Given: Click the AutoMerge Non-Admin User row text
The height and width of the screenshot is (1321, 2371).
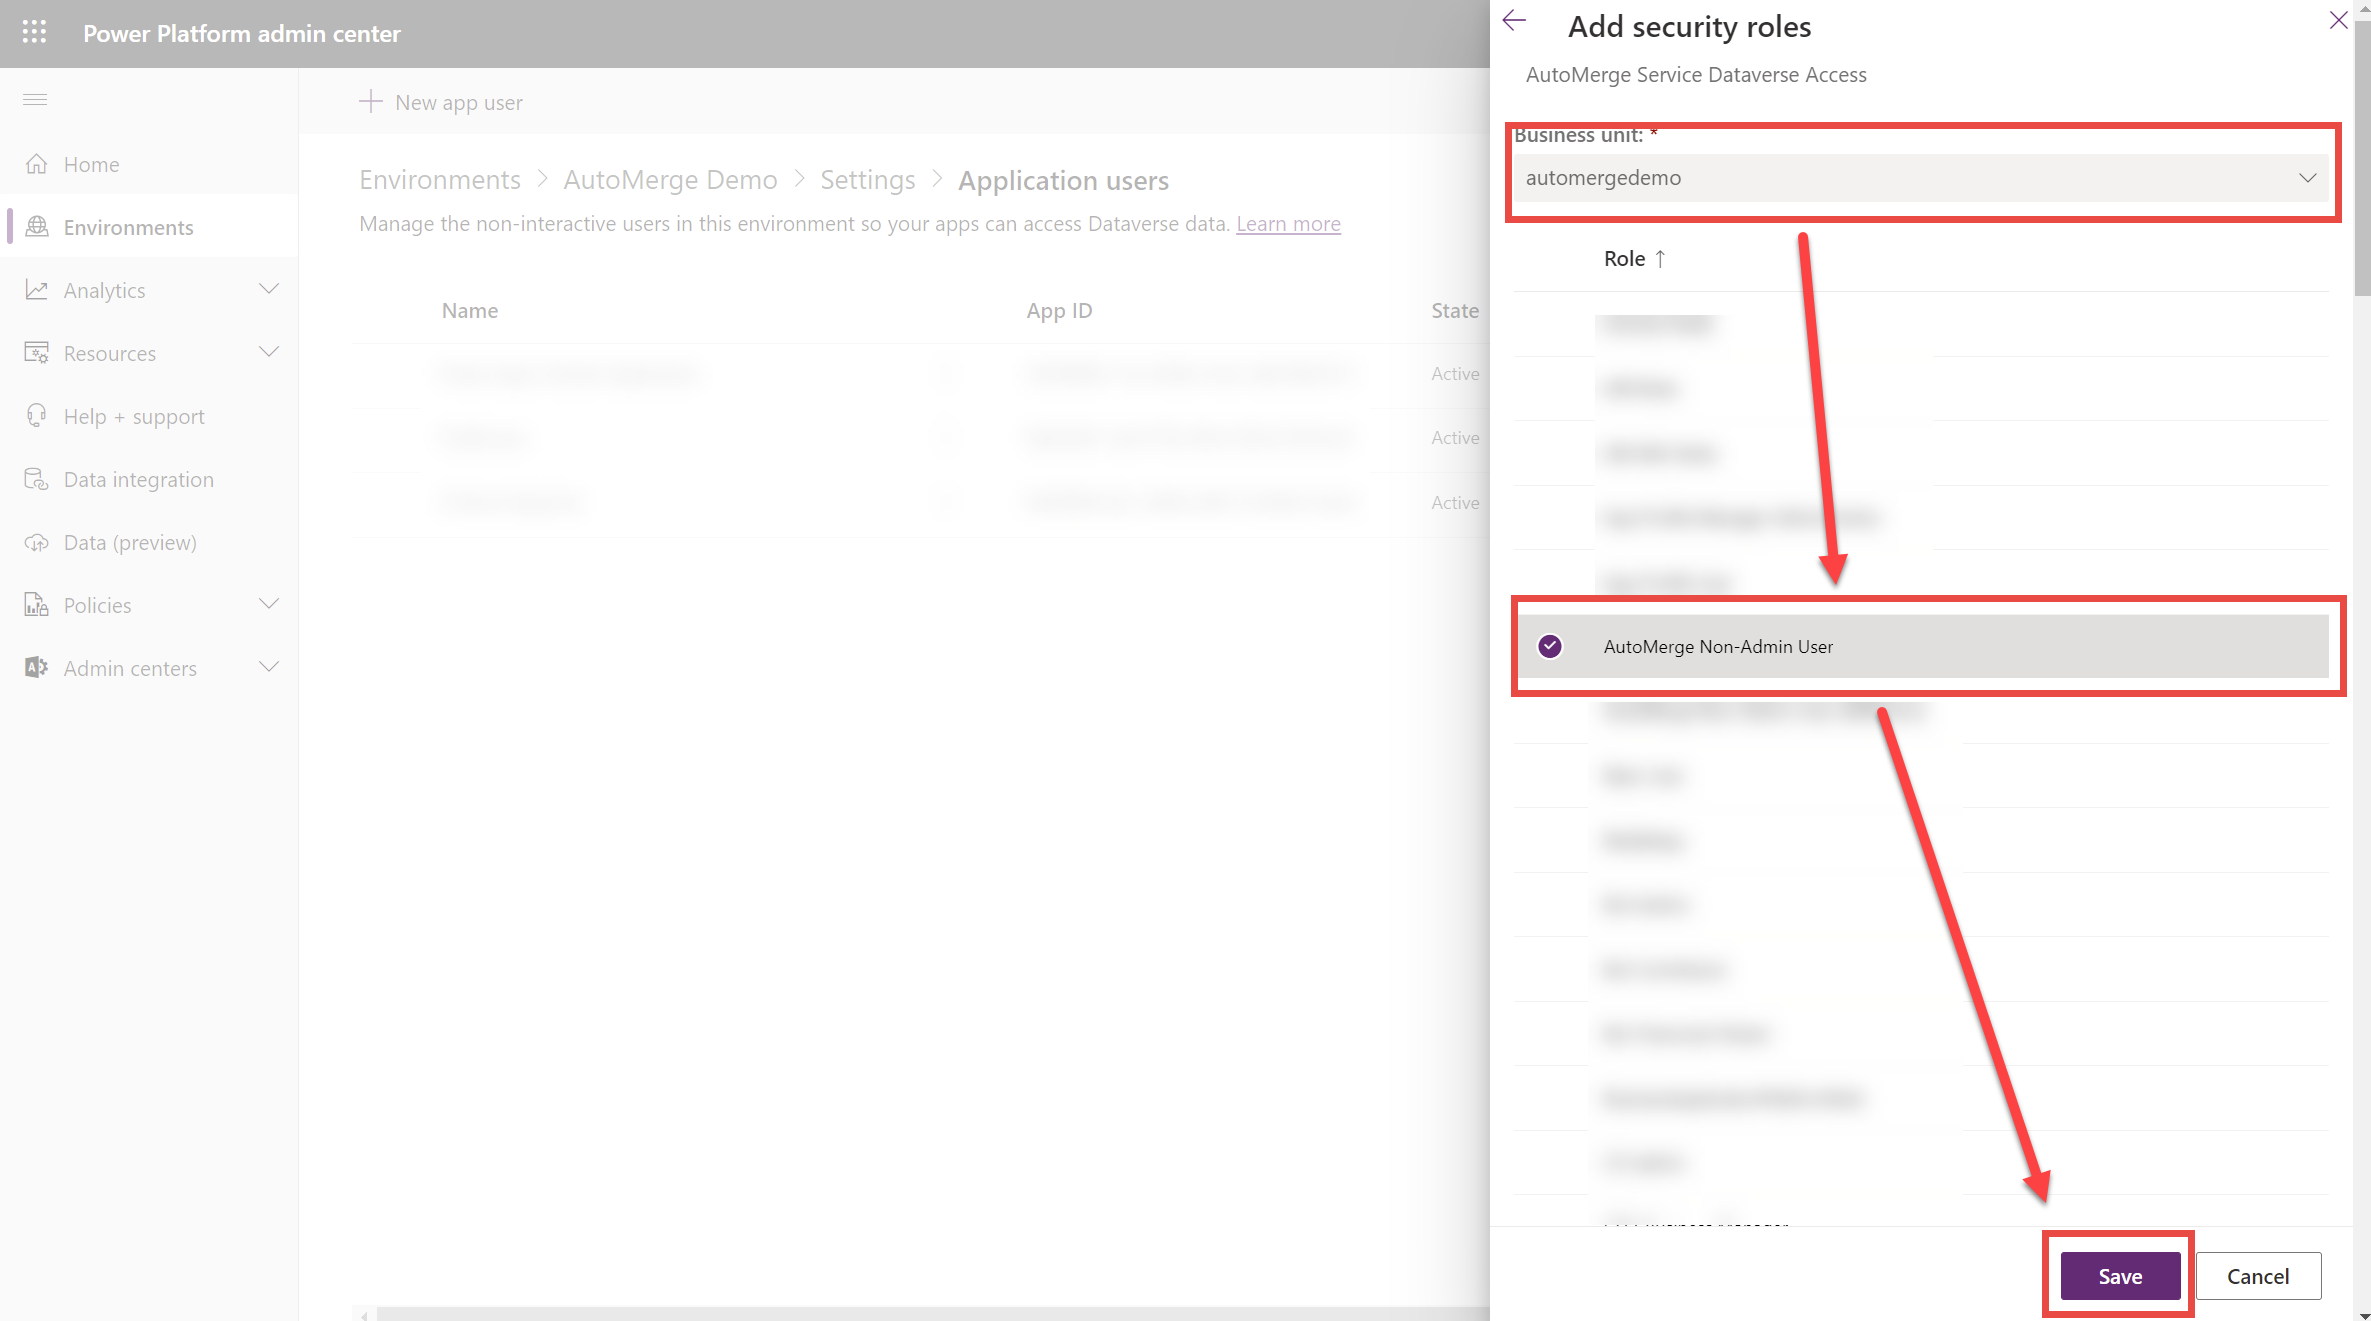Looking at the screenshot, I should click(x=1718, y=646).
